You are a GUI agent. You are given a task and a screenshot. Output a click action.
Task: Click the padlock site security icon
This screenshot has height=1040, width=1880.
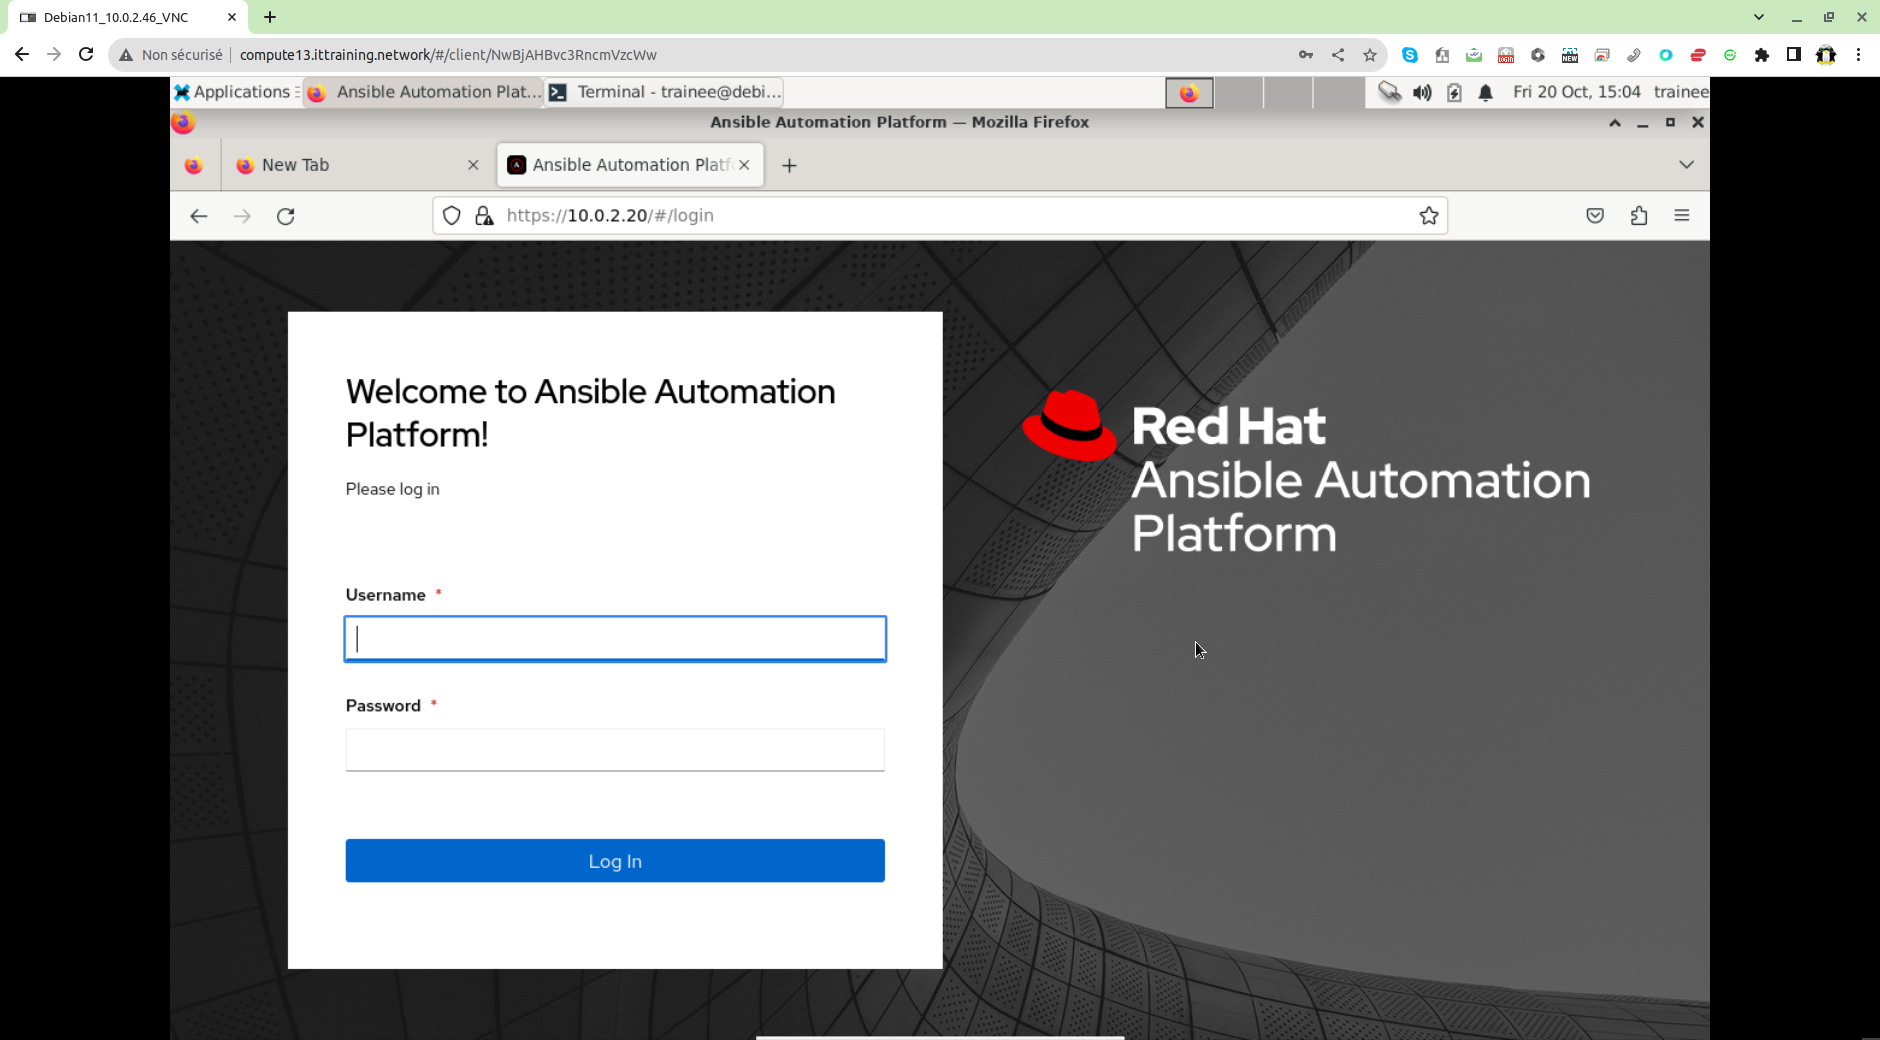[484, 216]
